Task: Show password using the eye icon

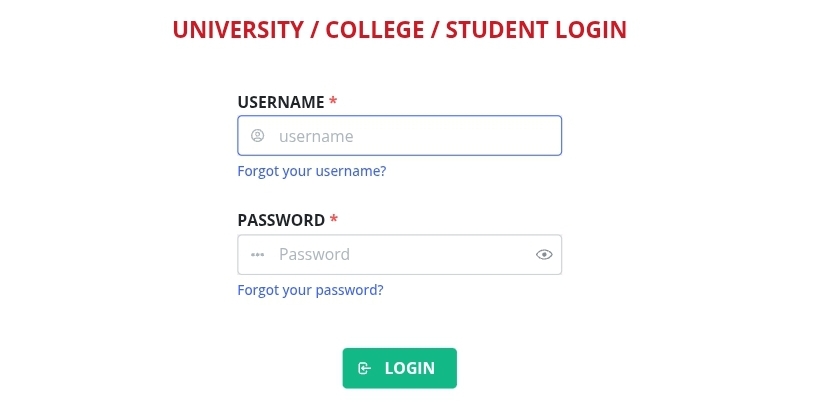Action: 544,255
